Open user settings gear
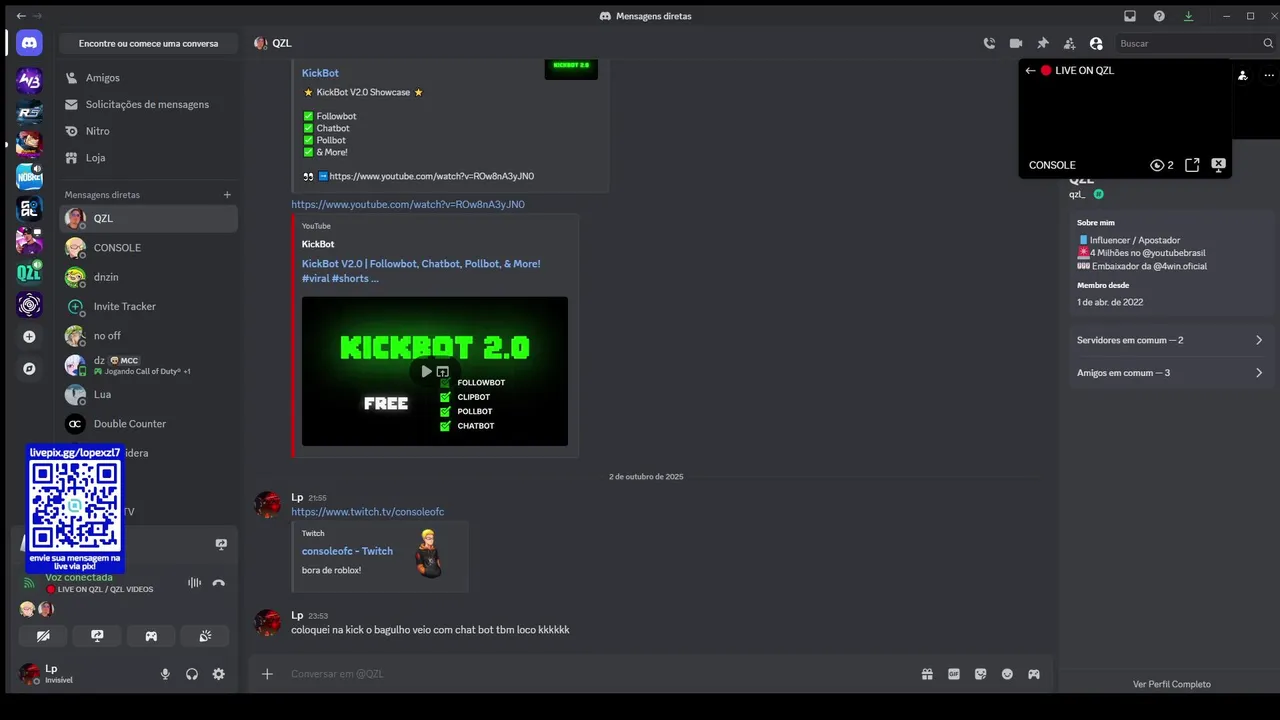 (219, 674)
